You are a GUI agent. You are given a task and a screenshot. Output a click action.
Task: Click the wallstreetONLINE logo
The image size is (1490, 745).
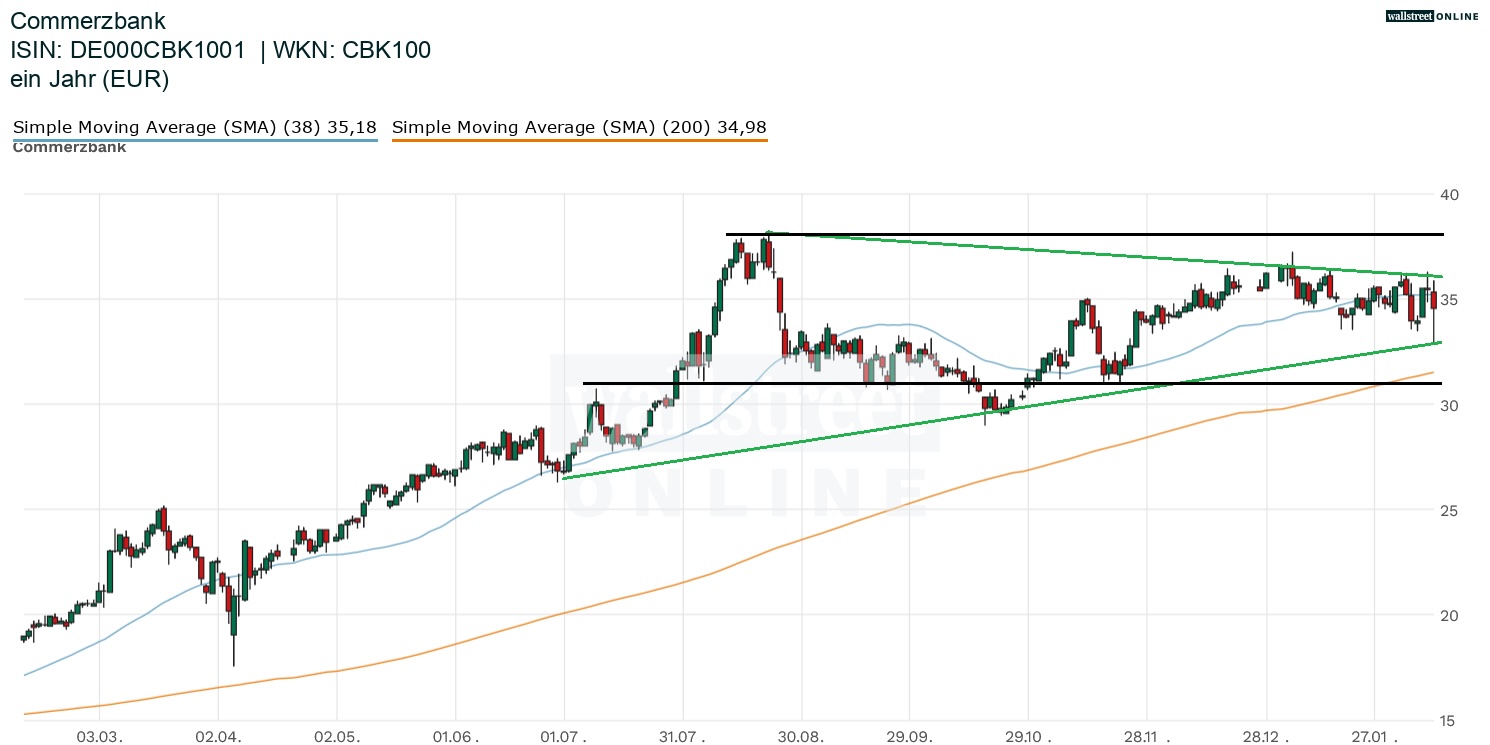tap(1431, 16)
